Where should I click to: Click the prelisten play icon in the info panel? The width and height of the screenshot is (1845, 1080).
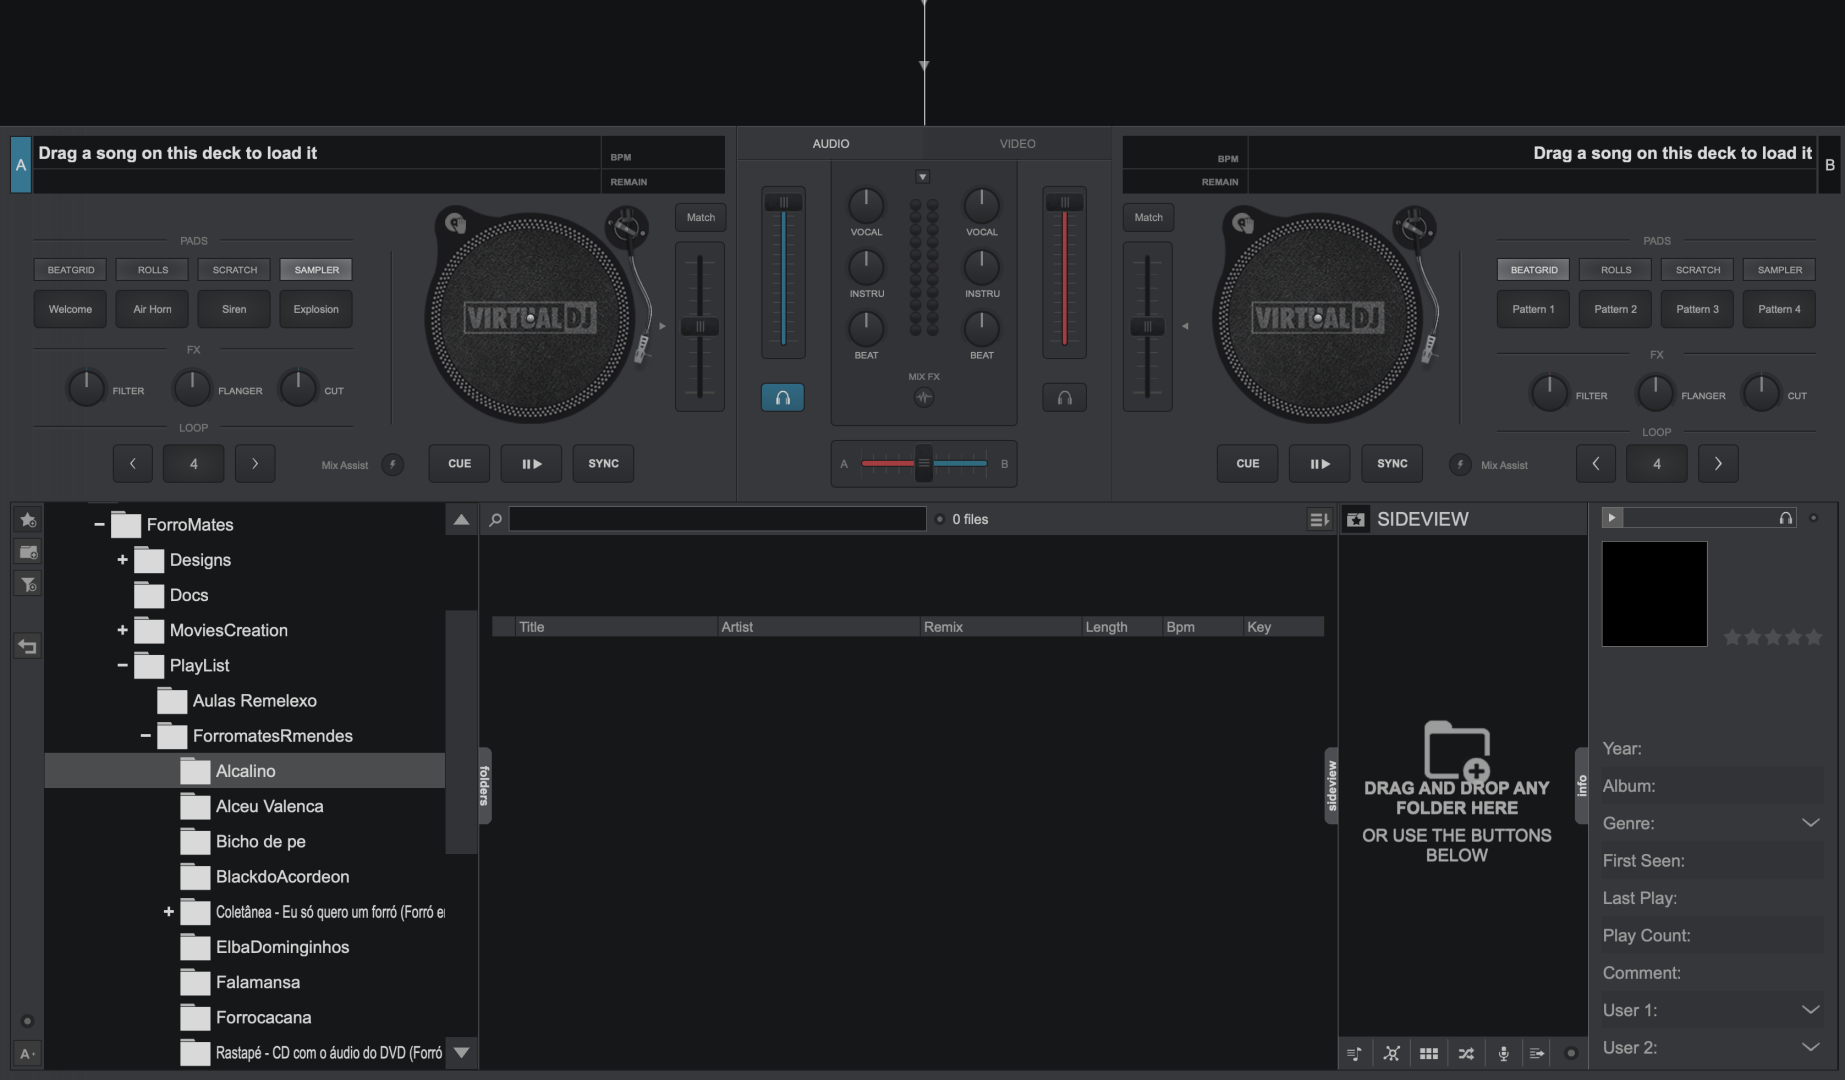(x=1611, y=517)
